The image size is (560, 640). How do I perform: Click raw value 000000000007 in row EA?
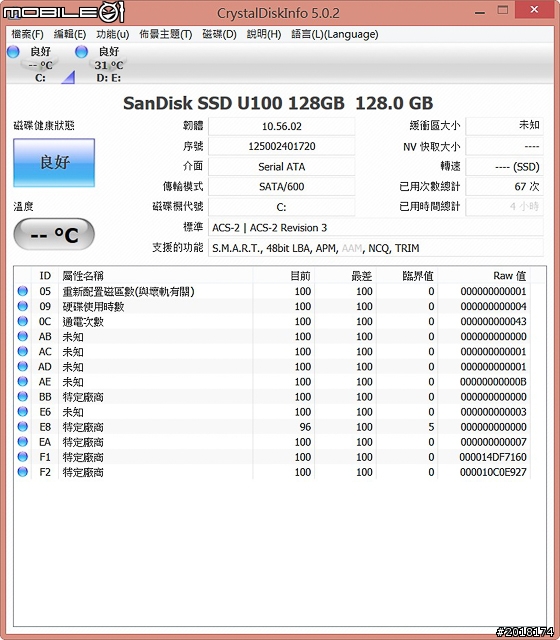(493, 442)
